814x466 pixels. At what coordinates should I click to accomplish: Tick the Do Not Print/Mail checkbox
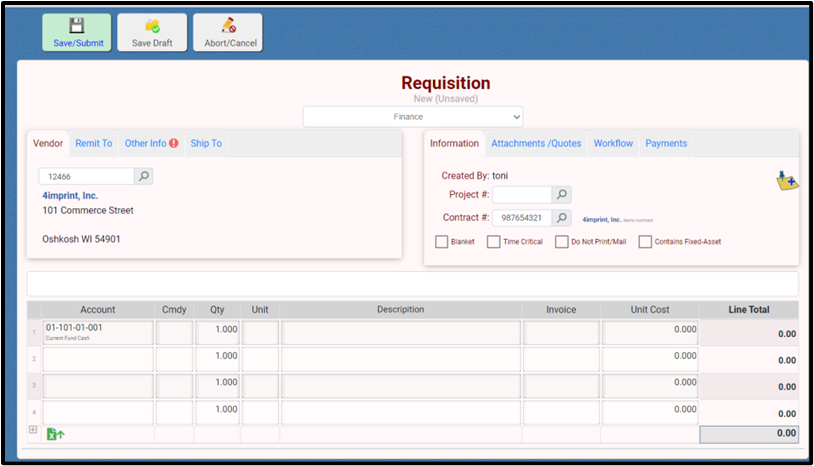click(562, 242)
